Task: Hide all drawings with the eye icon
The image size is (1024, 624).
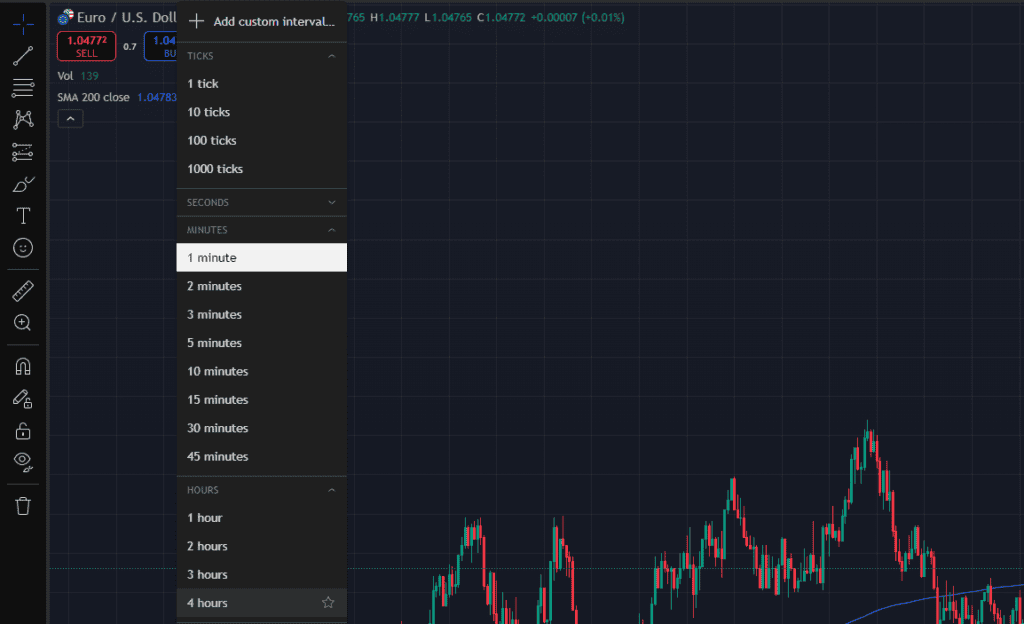Action: point(22,461)
